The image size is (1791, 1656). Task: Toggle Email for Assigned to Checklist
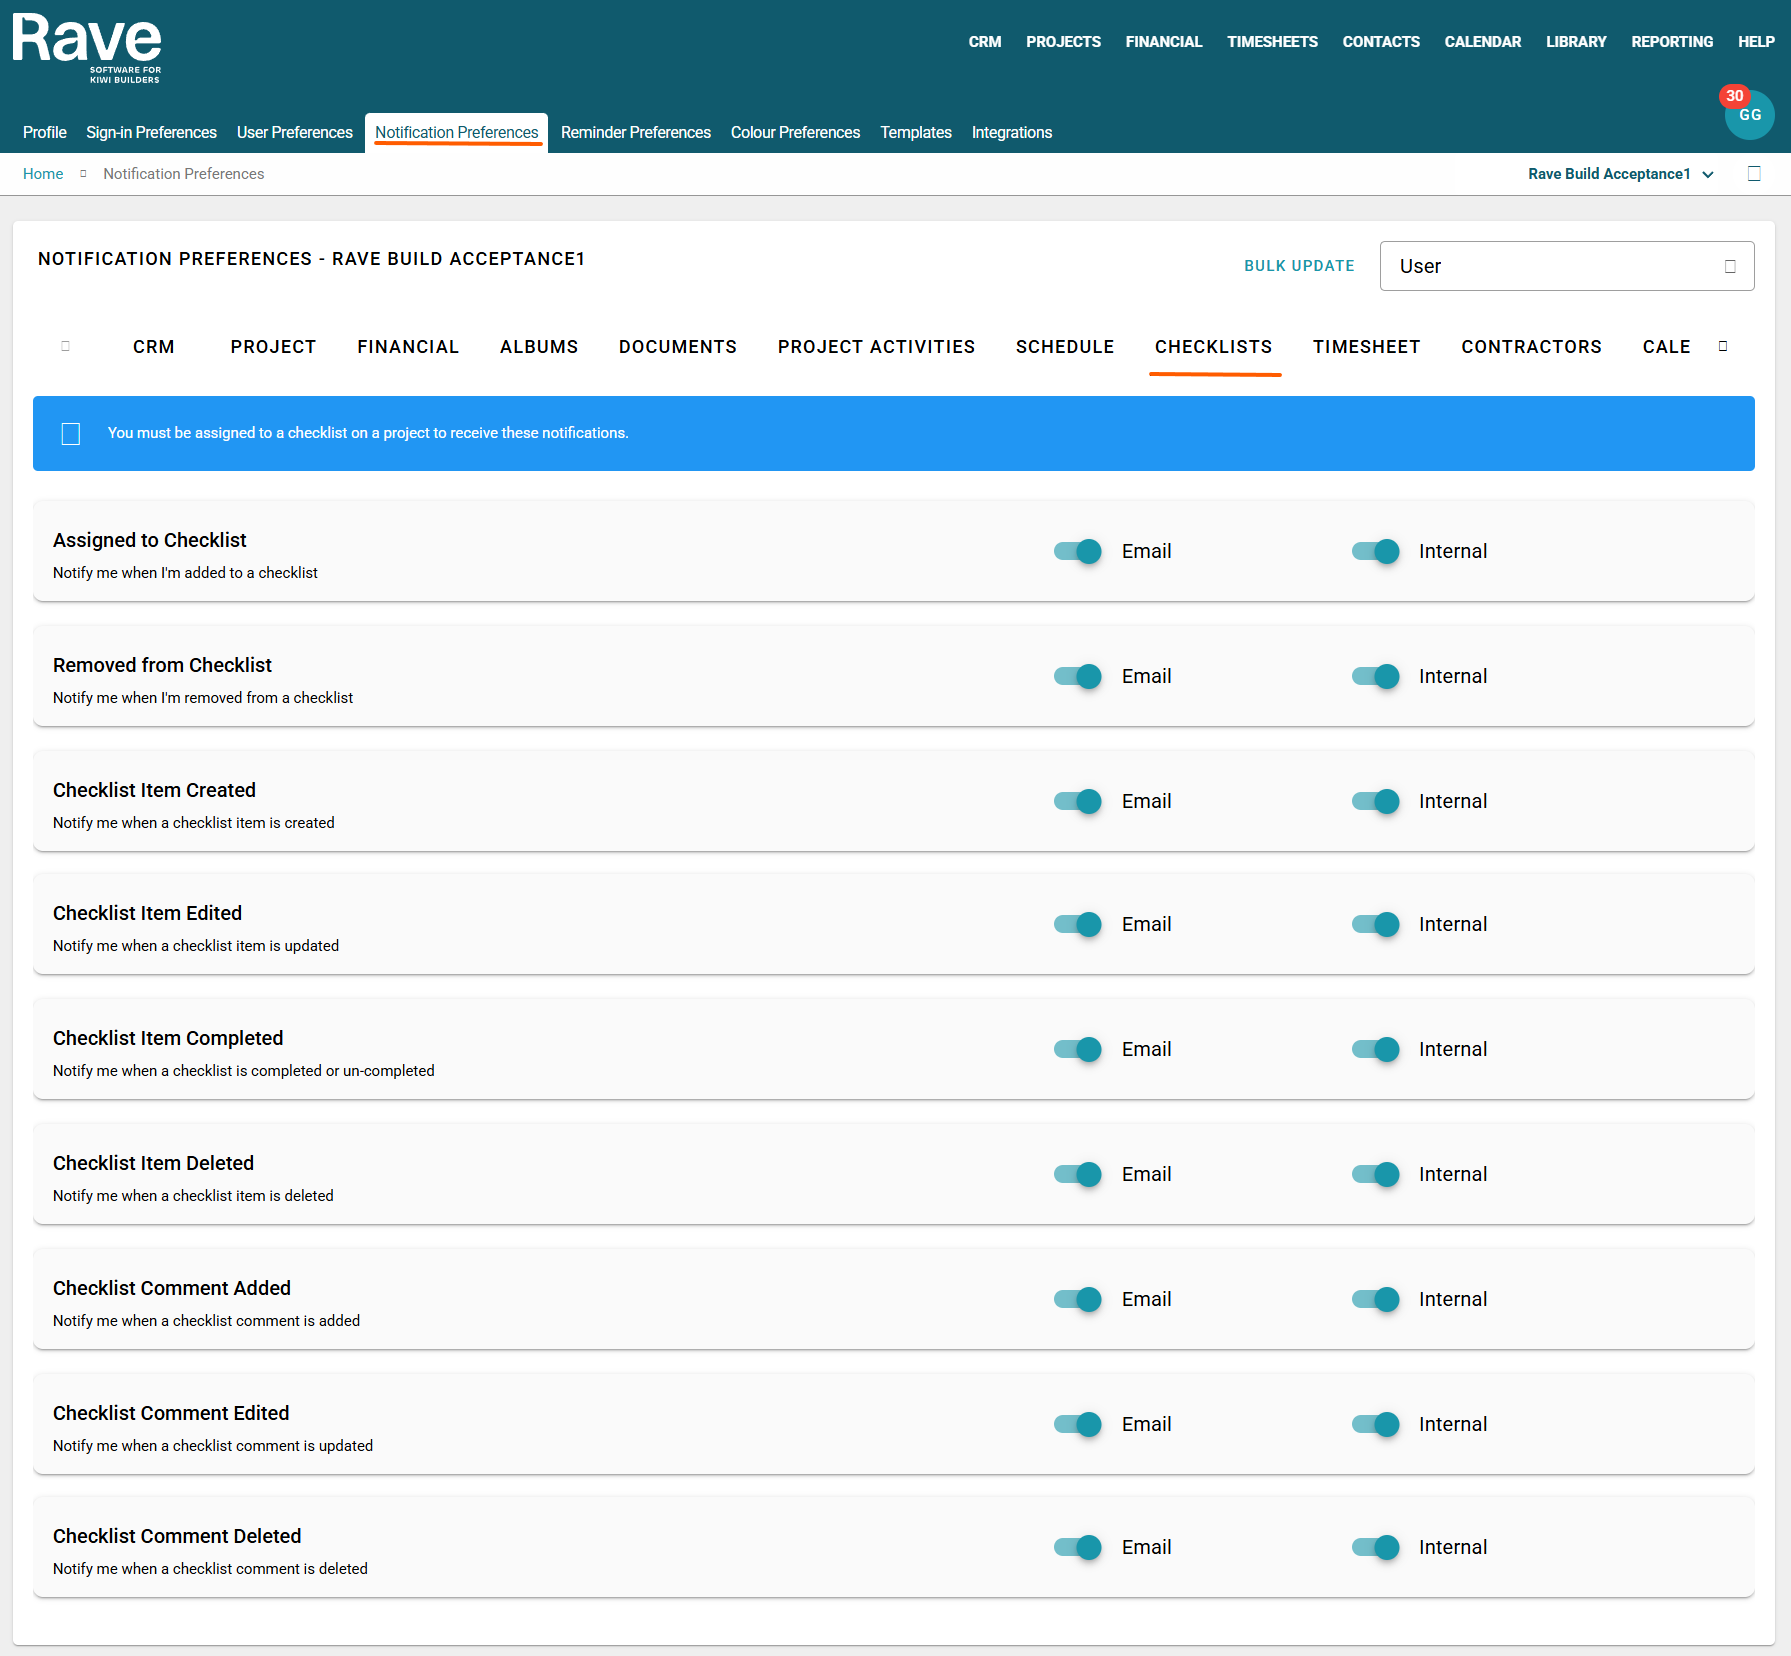point(1078,551)
